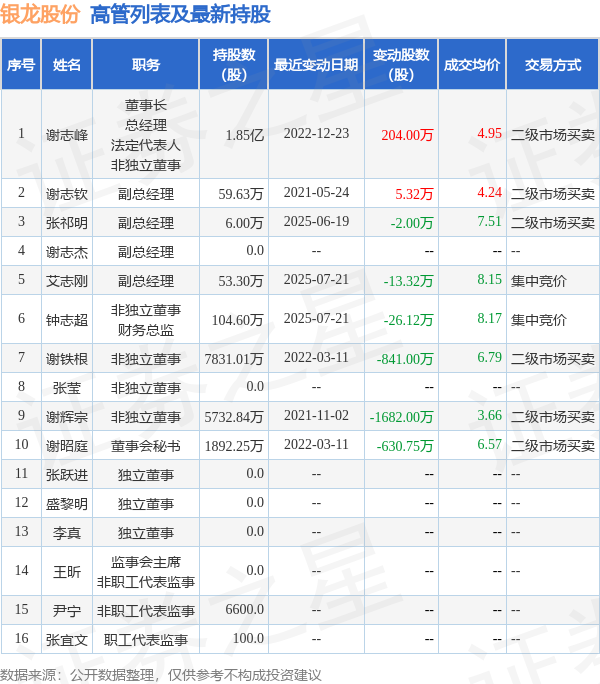
Task: Click the -841.00万 change value
Action: (x=405, y=359)
